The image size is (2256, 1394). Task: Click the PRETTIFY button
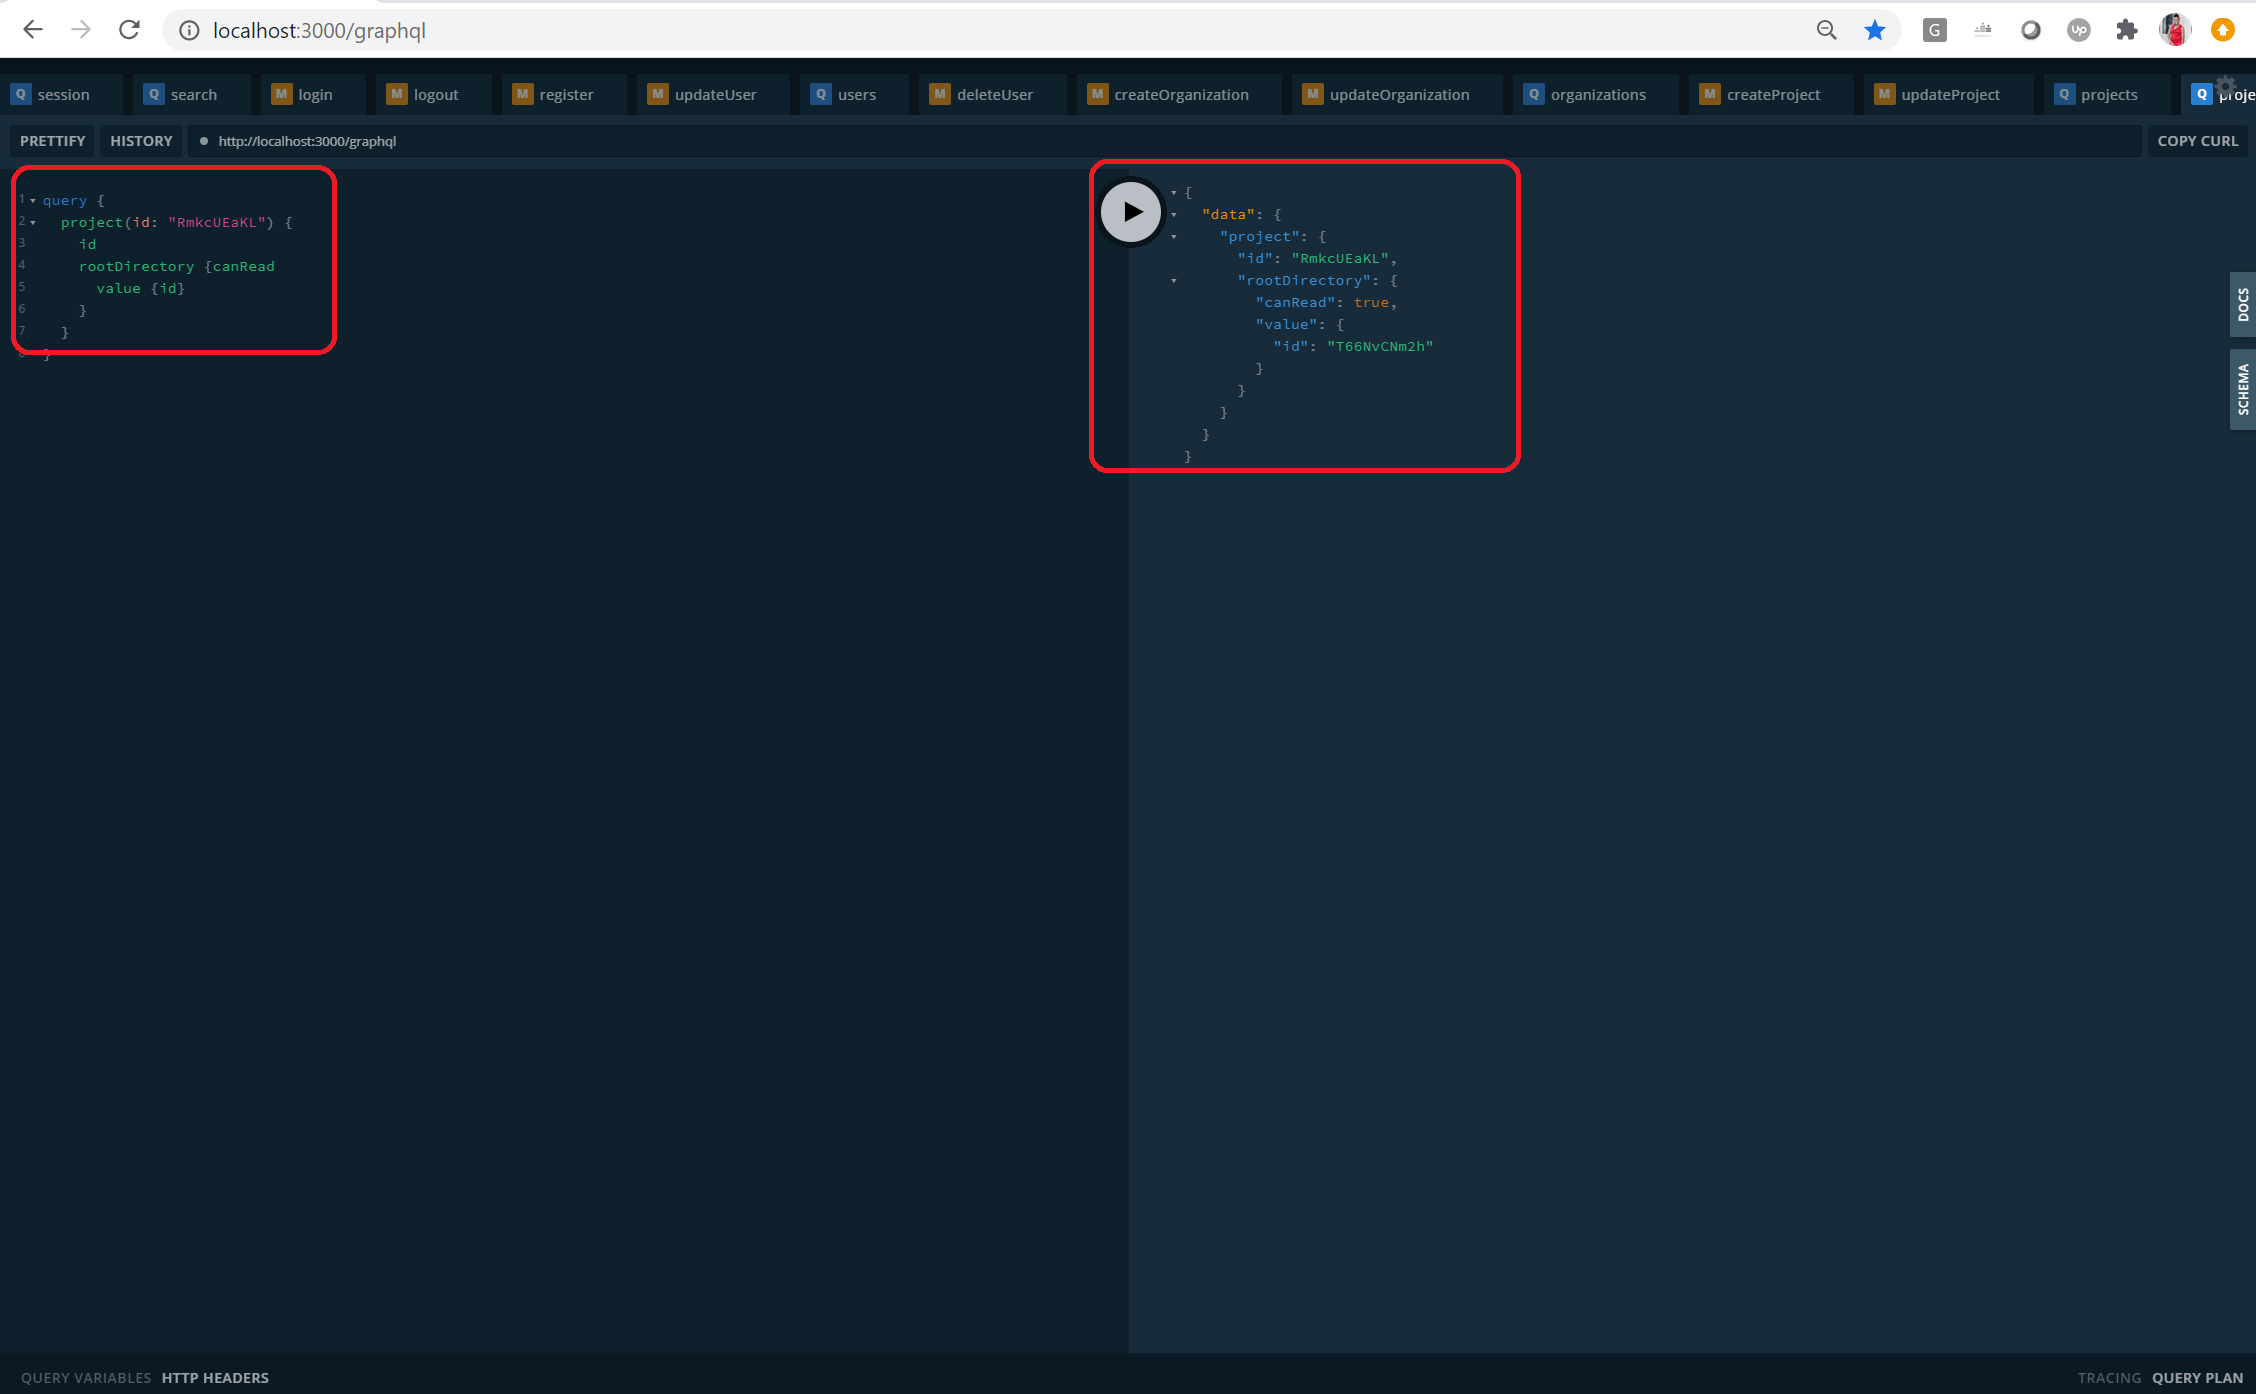pyautogui.click(x=52, y=140)
